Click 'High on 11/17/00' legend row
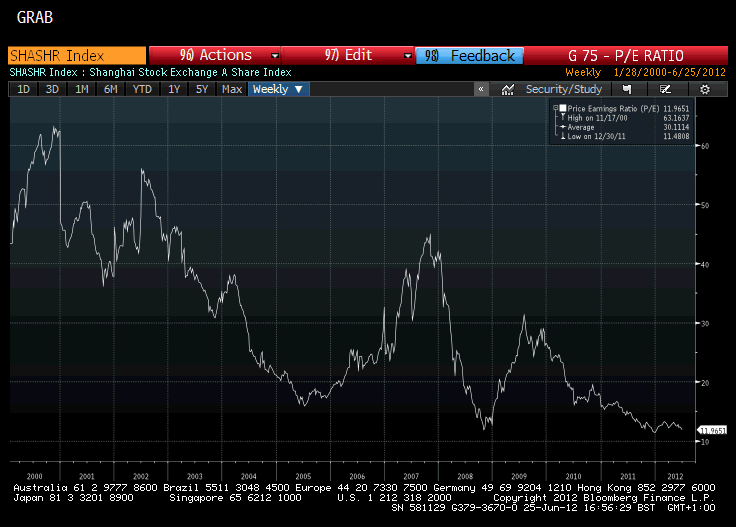The height and width of the screenshot is (527, 736). (x=597, y=118)
